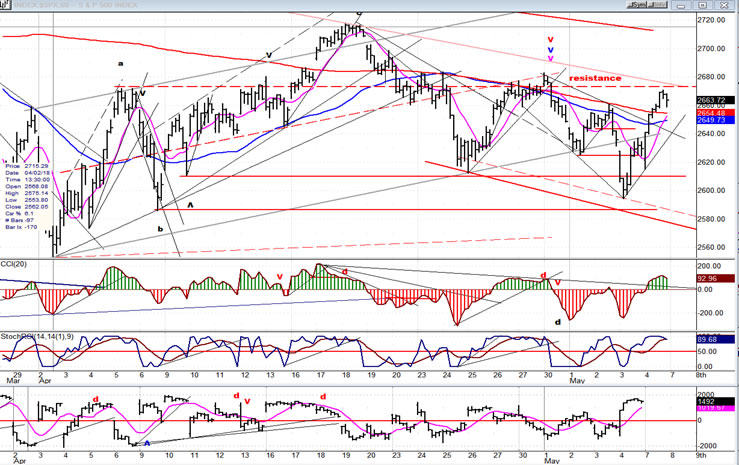
Task: Select the black 'a' wave label near April 5
Action: click(121, 64)
